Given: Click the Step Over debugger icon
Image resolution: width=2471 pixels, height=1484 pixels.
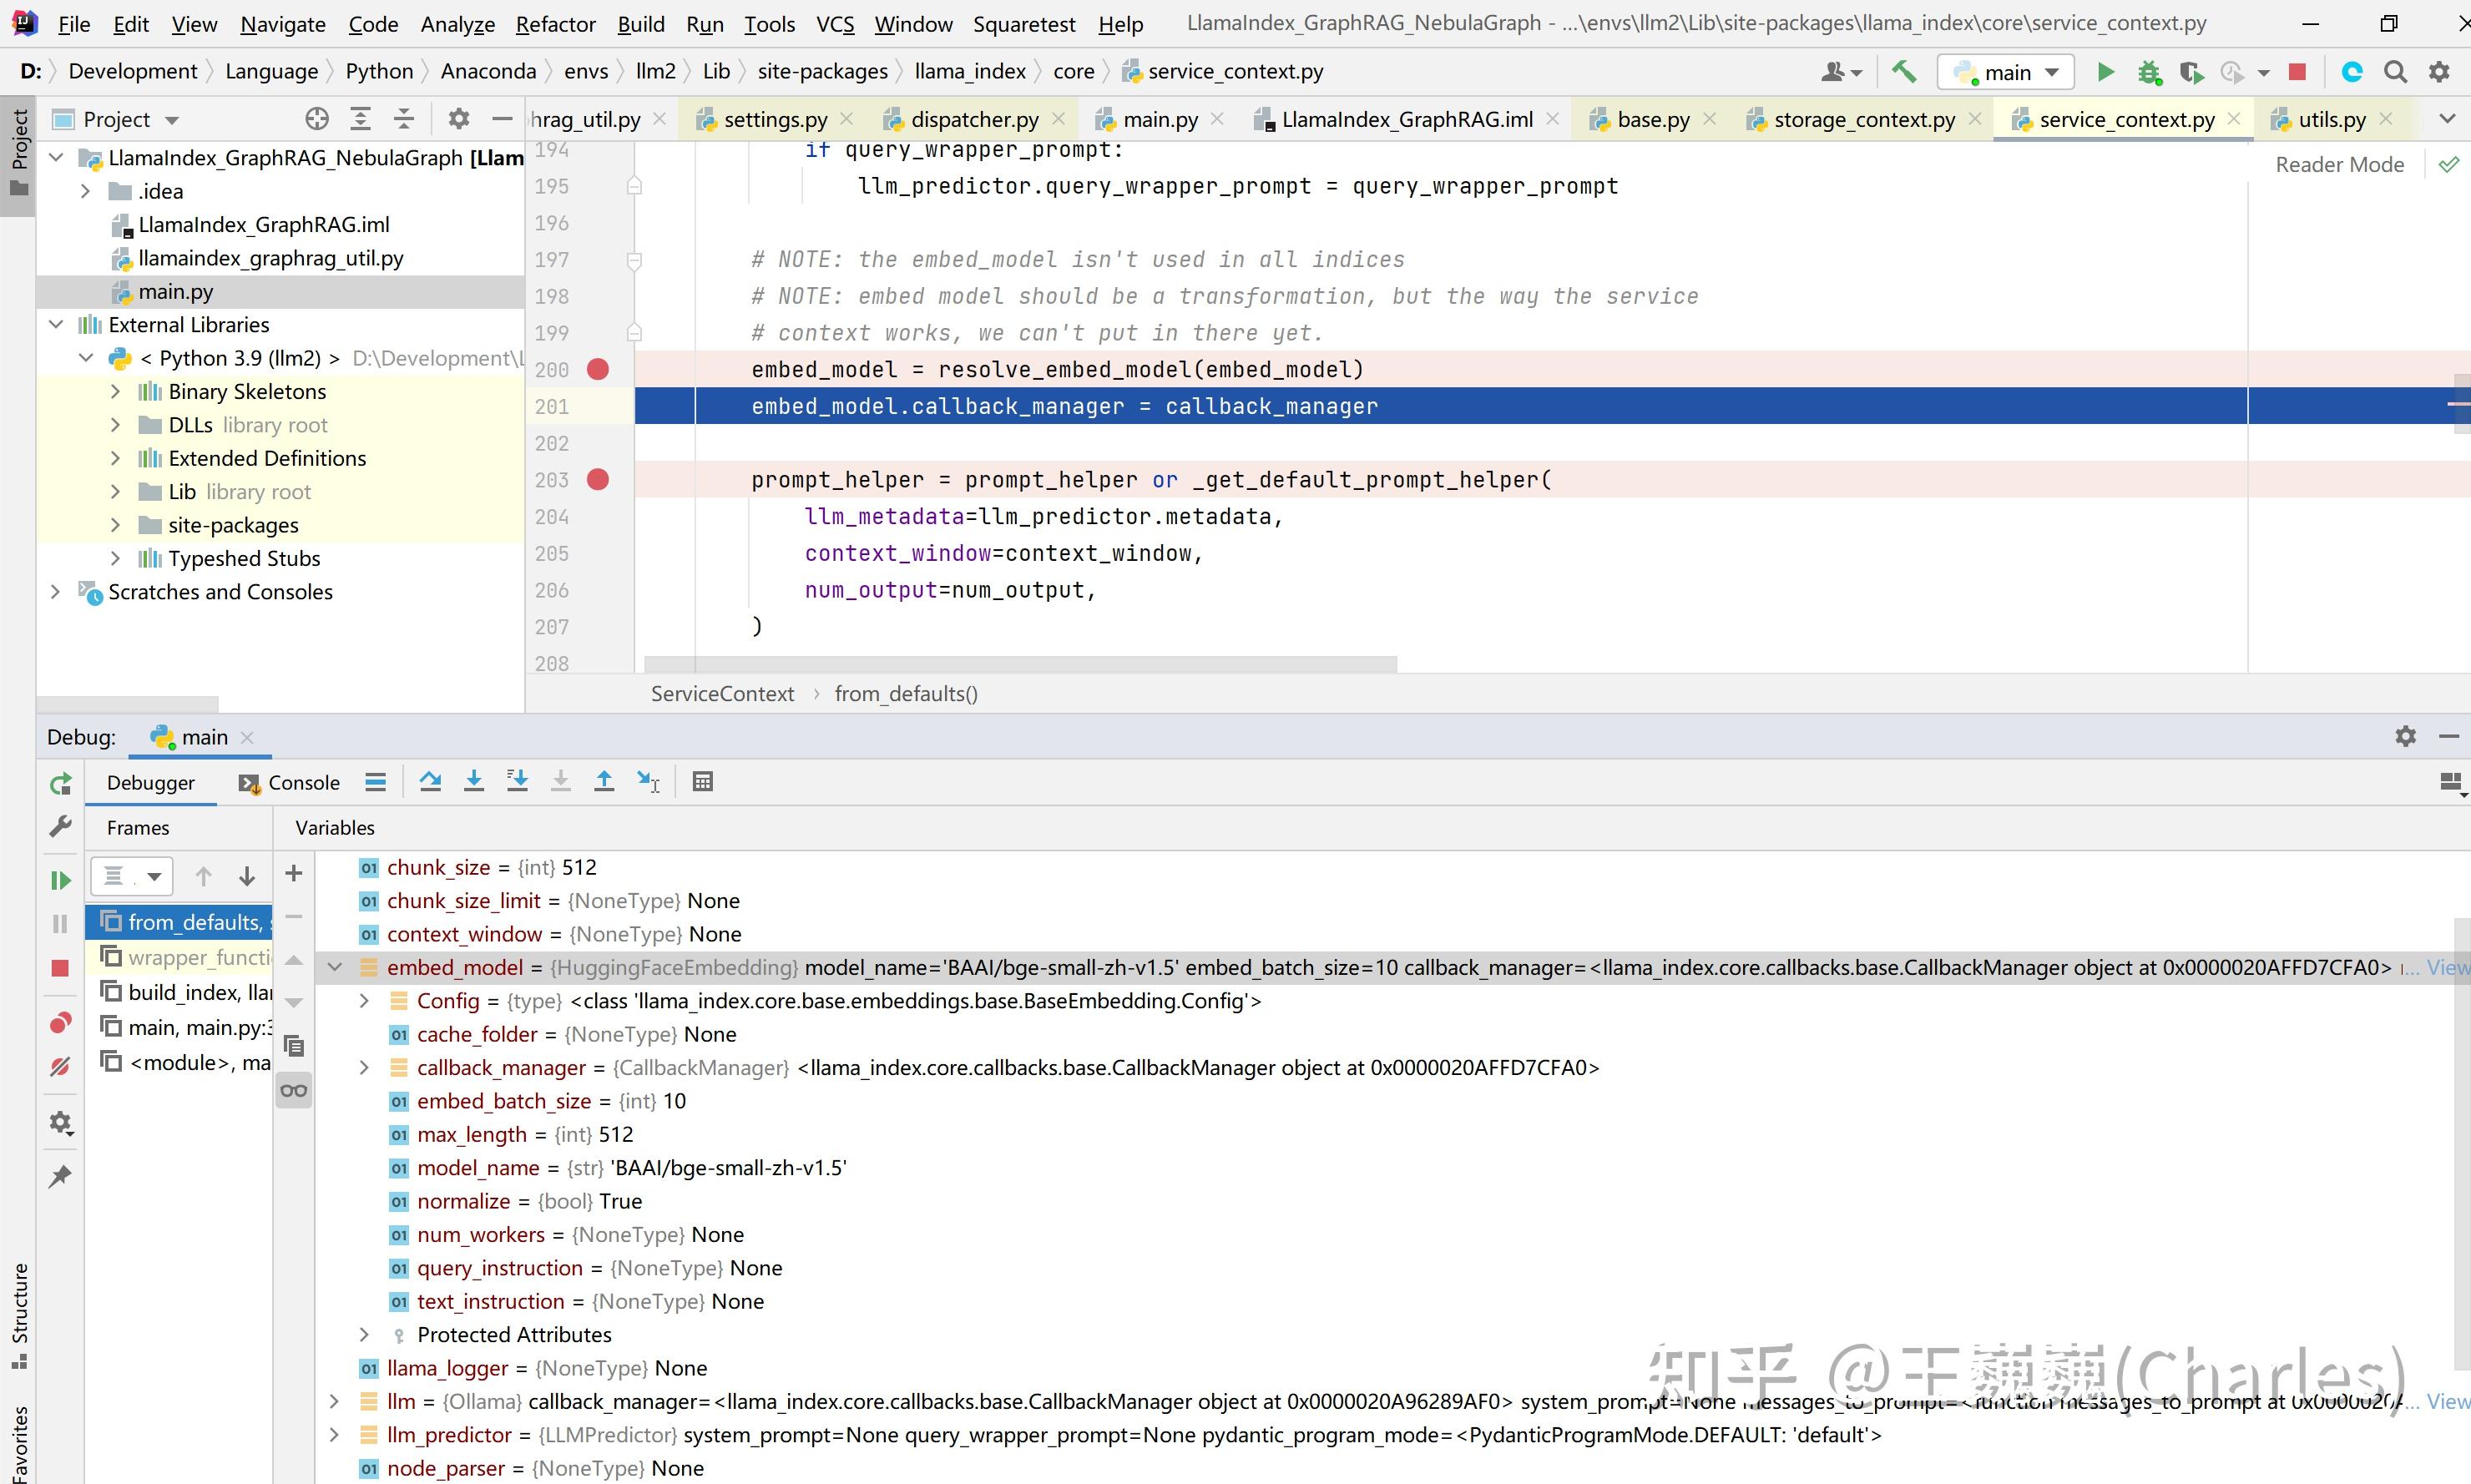Looking at the screenshot, I should 430,782.
